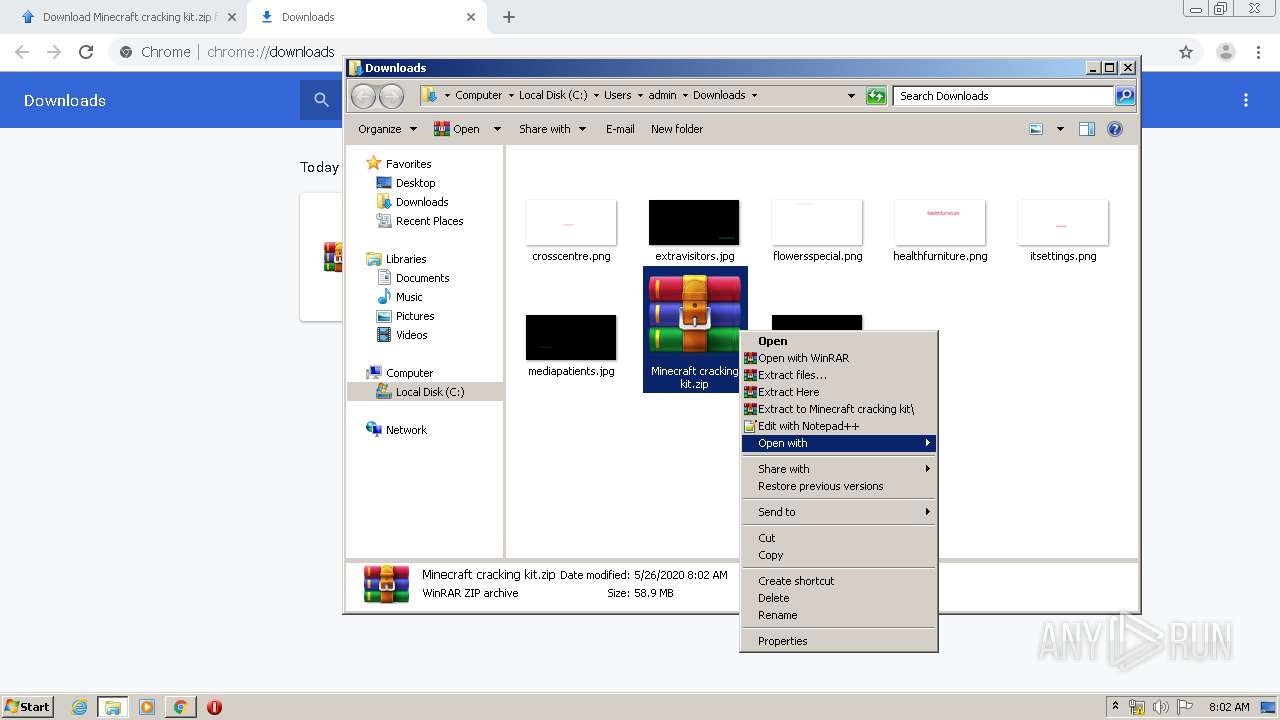Click Local Disk (C:) in breadcrumb path
The image size is (1280, 720).
point(553,95)
